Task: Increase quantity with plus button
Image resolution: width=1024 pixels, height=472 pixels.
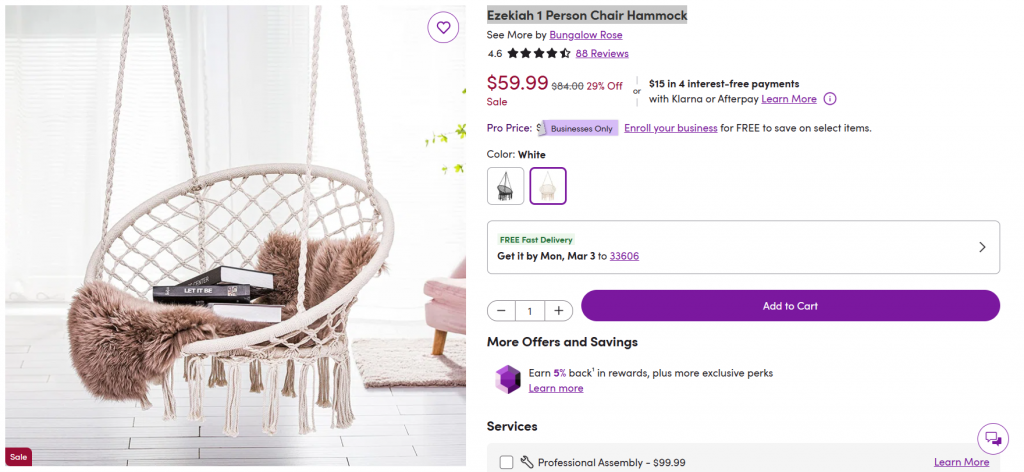Action: (x=559, y=311)
